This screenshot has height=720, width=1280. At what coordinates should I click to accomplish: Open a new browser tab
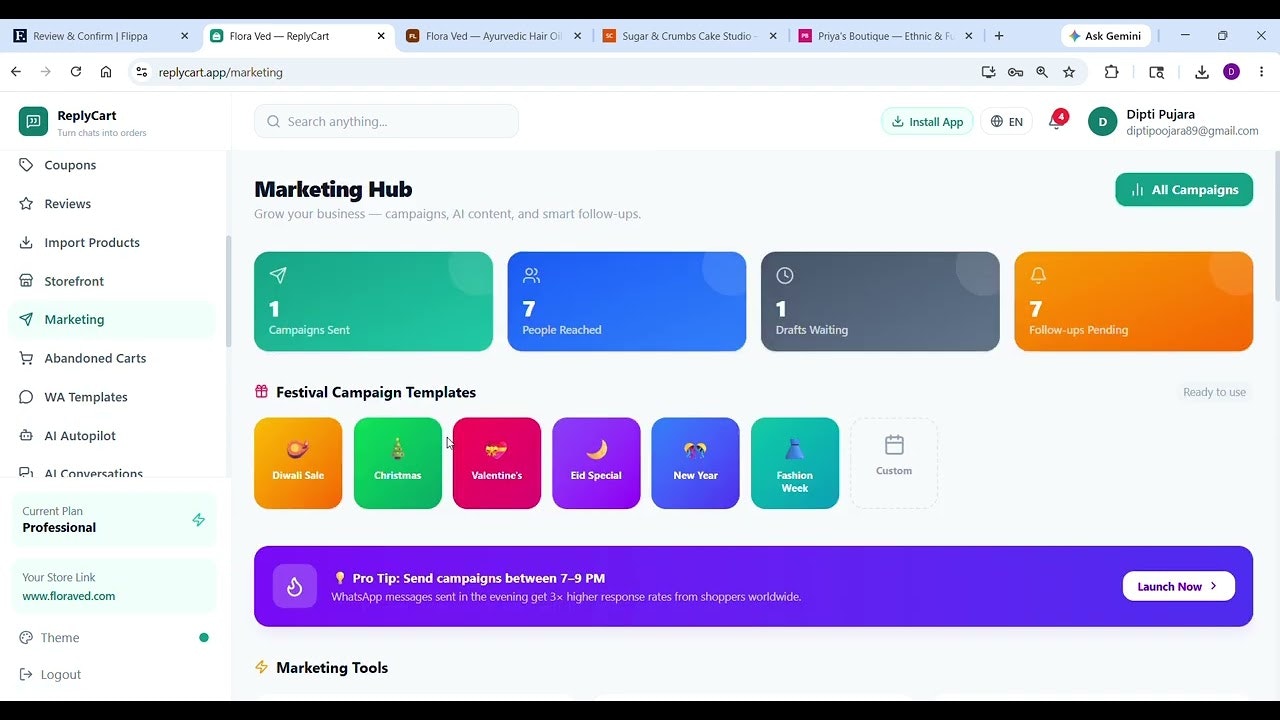[999, 36]
